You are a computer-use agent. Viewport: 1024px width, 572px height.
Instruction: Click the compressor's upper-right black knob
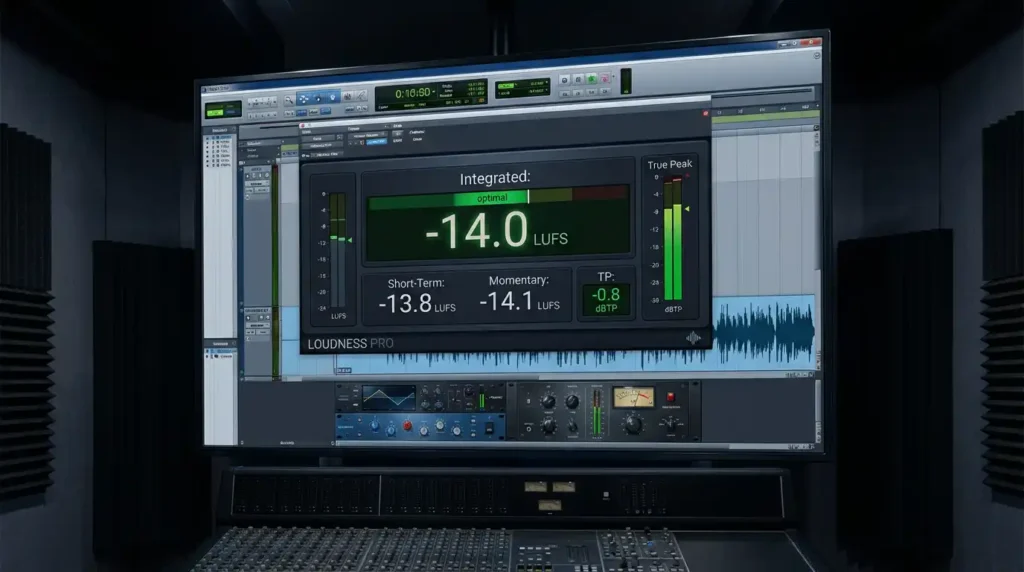pyautogui.click(x=572, y=402)
